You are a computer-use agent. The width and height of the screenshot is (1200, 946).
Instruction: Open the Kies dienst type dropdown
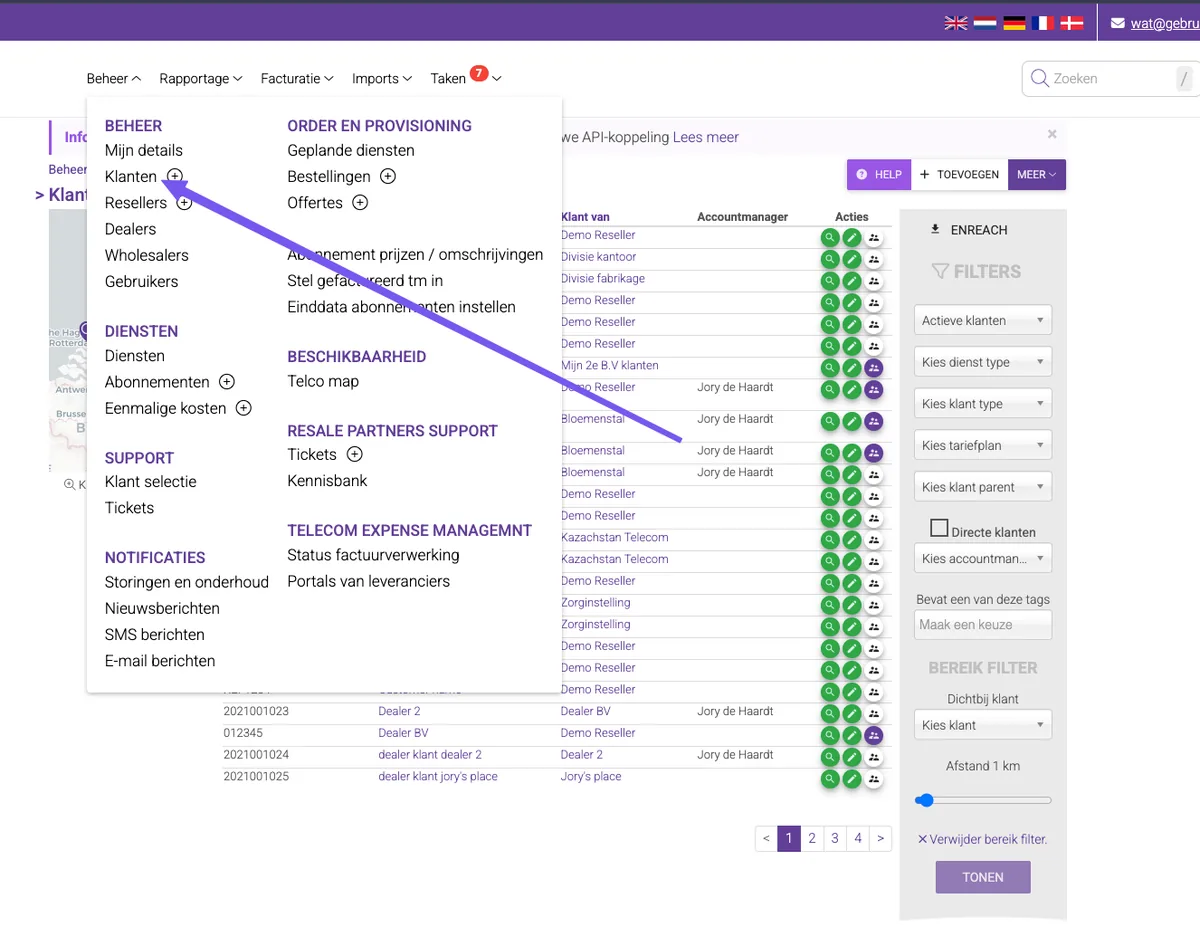[x=983, y=362]
